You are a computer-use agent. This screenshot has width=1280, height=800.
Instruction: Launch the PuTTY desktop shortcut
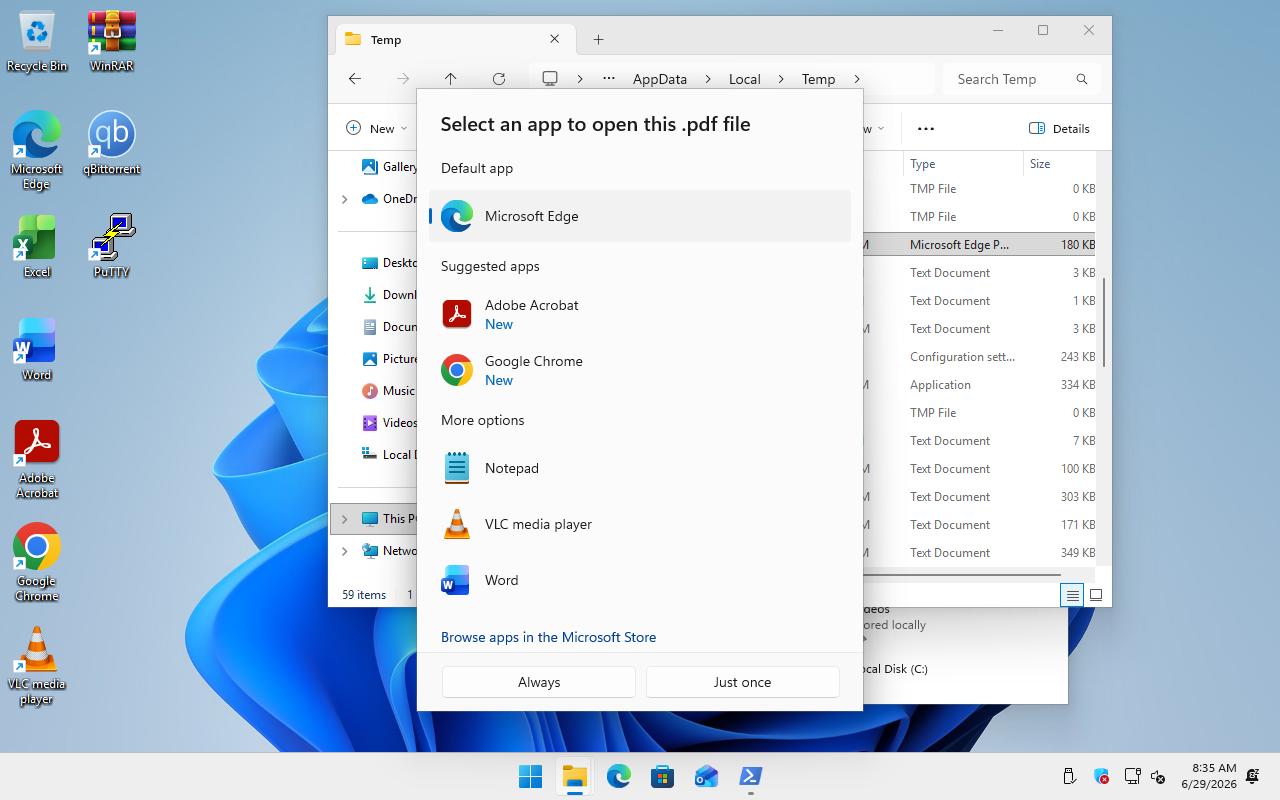(111, 247)
